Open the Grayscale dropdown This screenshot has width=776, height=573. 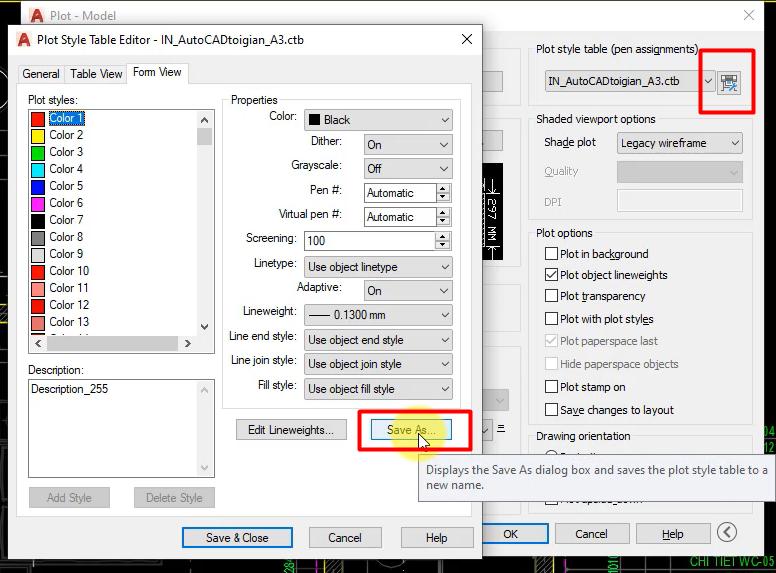point(408,169)
